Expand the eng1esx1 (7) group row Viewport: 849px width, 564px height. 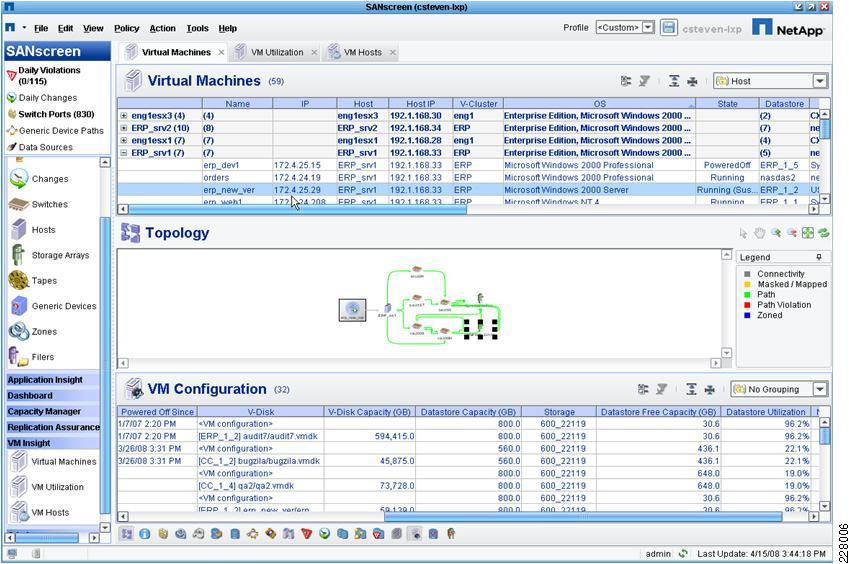point(123,140)
